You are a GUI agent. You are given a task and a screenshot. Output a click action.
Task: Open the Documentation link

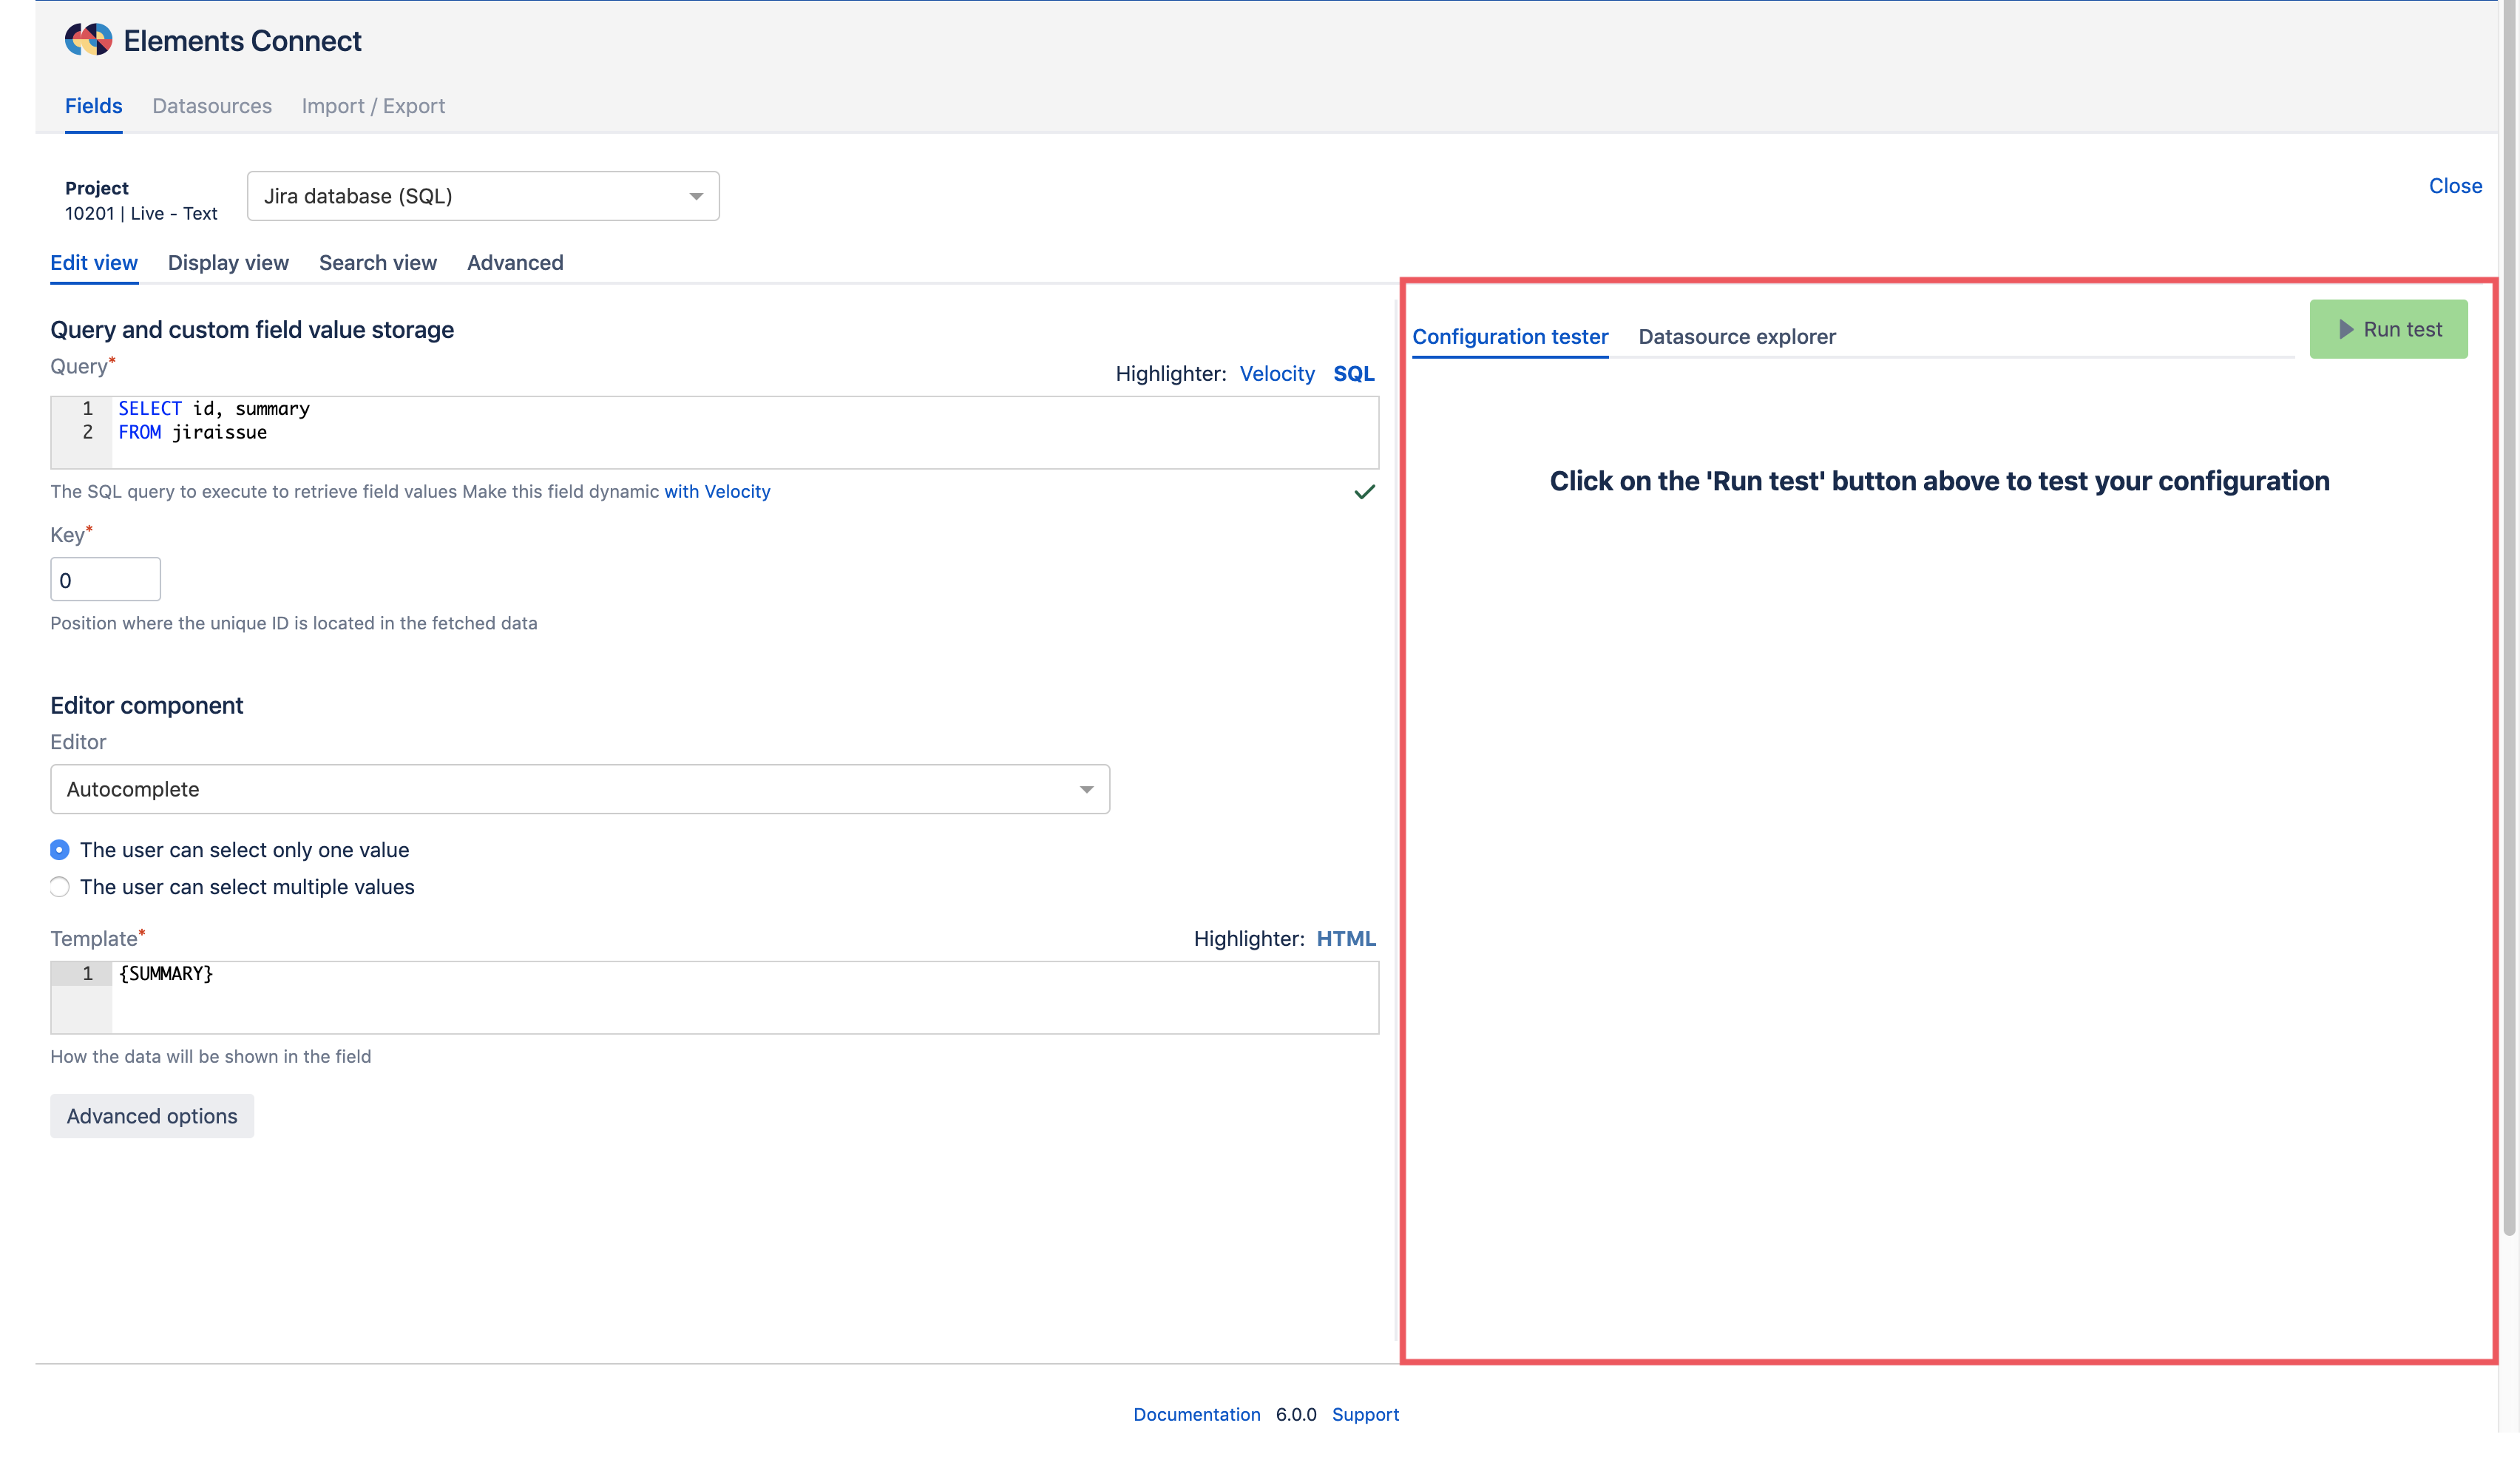pyautogui.click(x=1196, y=1414)
